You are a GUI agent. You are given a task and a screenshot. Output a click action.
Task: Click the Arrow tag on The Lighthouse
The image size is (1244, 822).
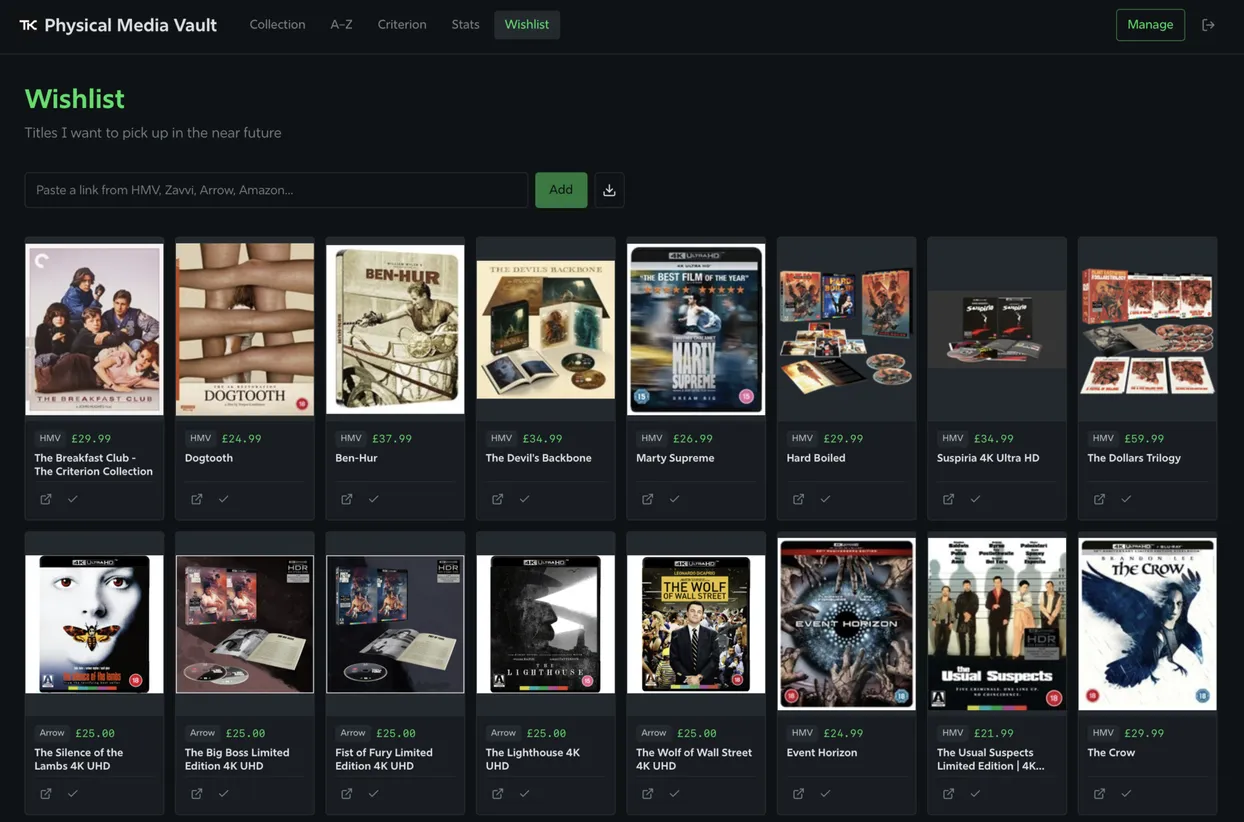click(503, 733)
